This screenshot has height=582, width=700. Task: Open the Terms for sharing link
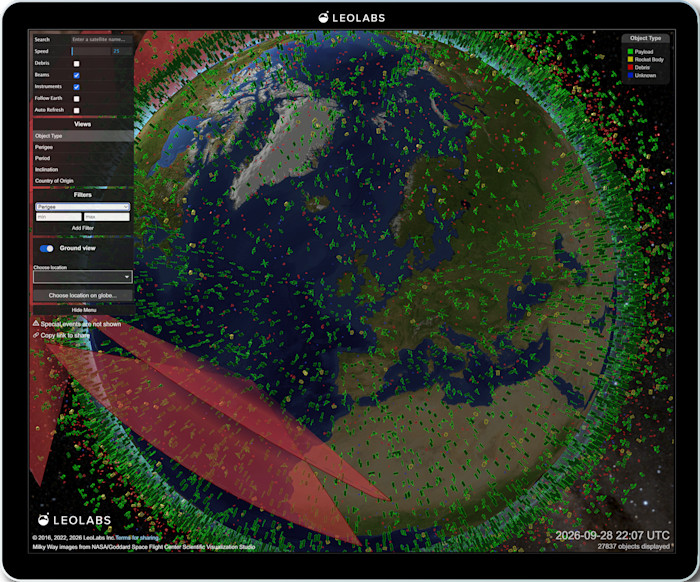tap(137, 537)
